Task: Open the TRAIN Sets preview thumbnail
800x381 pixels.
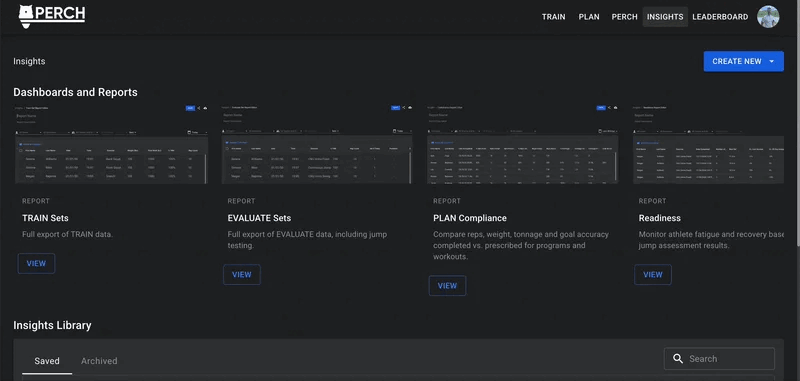Action: coord(111,144)
